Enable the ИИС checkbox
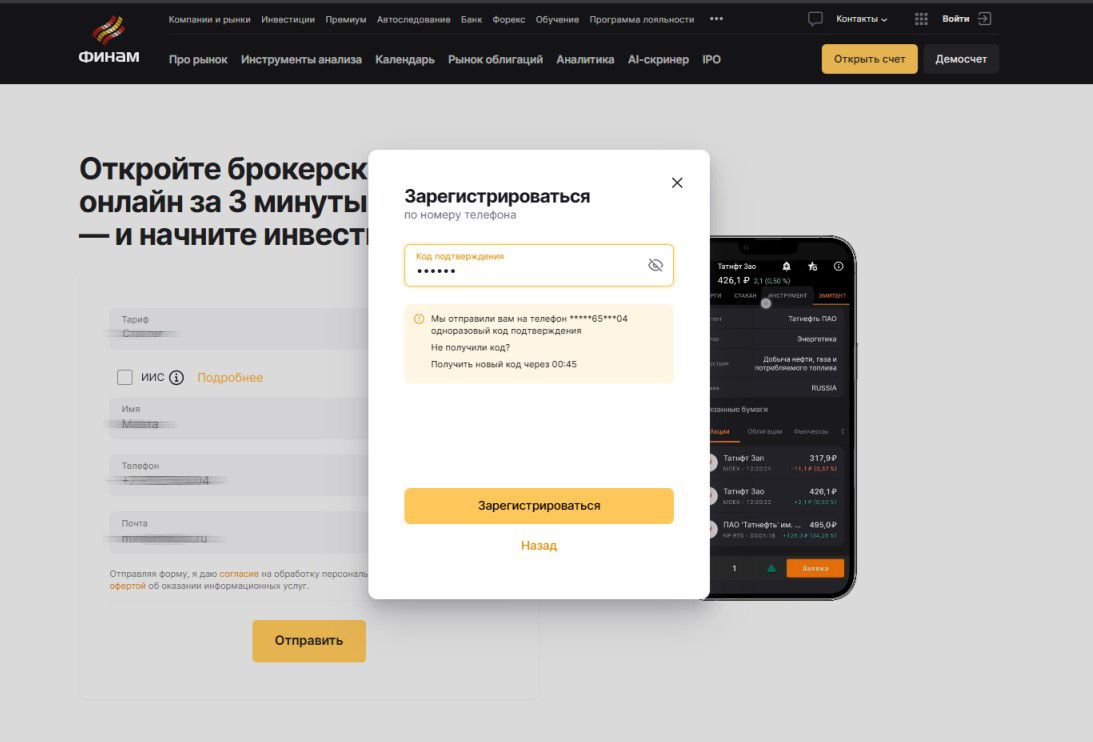1093x742 pixels. tap(125, 377)
